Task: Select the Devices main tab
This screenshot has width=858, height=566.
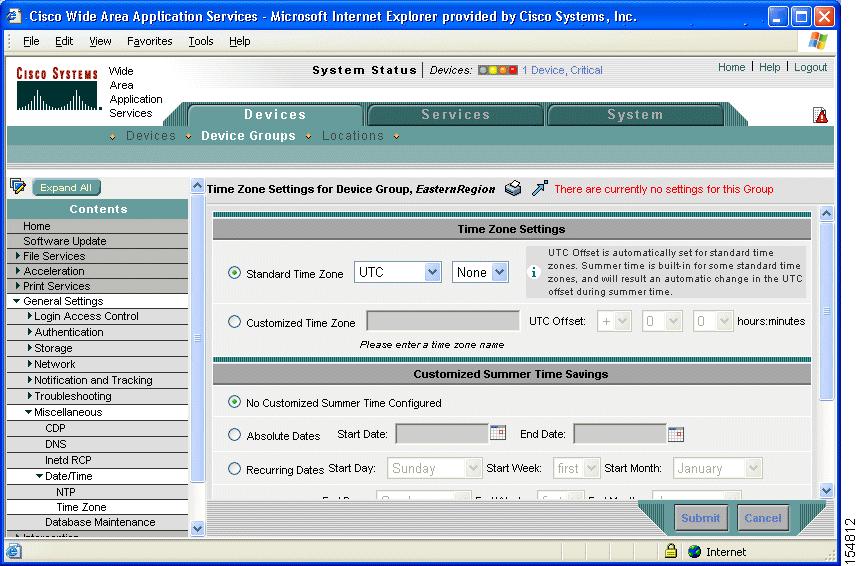Action: (275, 114)
